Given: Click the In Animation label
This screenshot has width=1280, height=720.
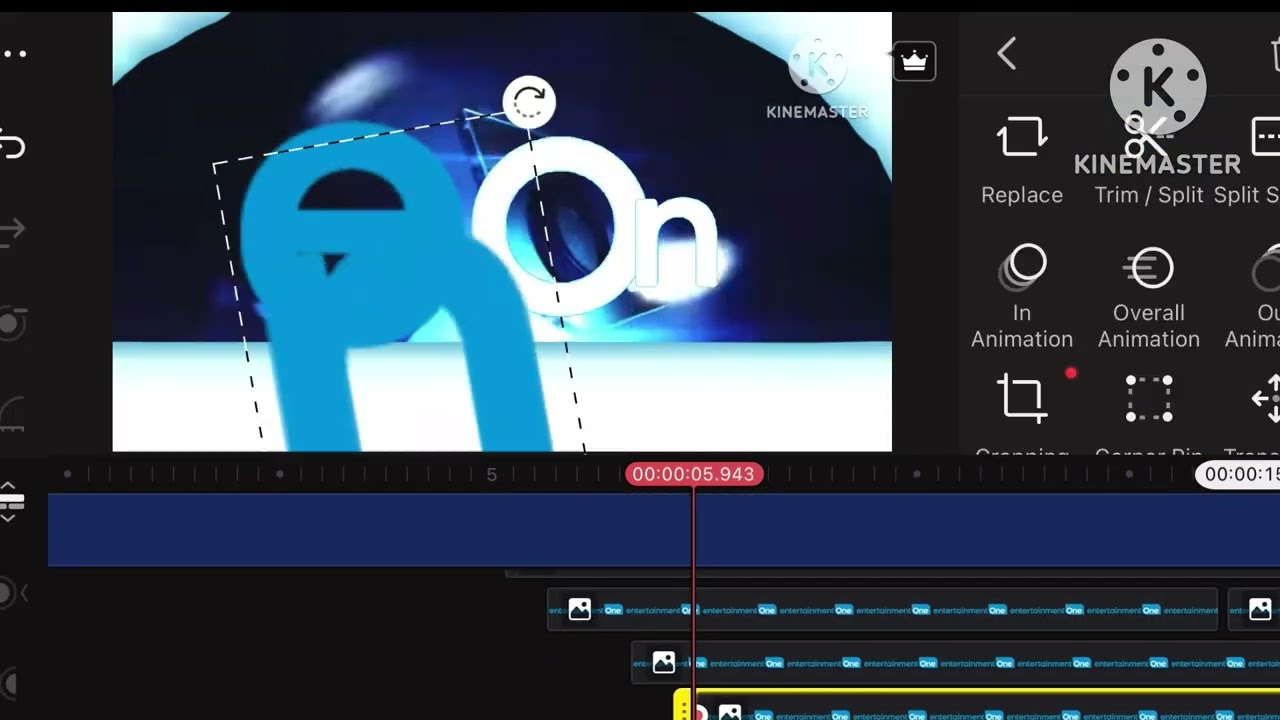Looking at the screenshot, I should pyautogui.click(x=1021, y=326).
